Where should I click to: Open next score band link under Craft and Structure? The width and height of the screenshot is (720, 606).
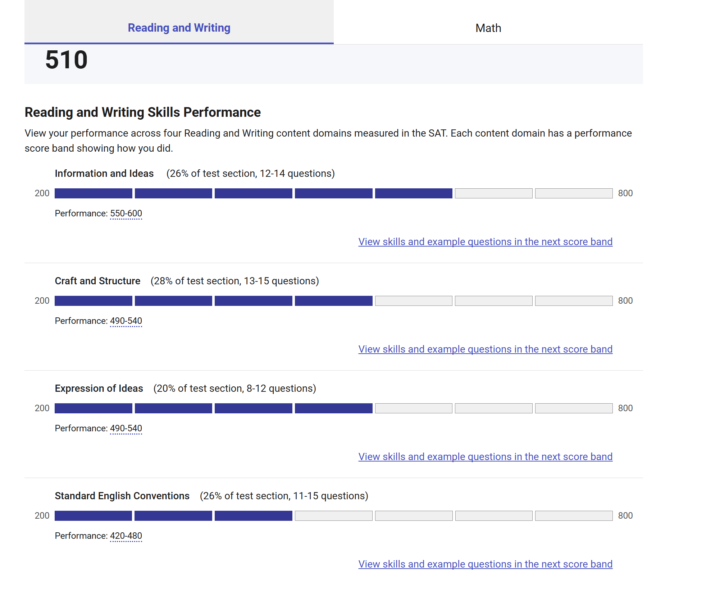click(485, 349)
